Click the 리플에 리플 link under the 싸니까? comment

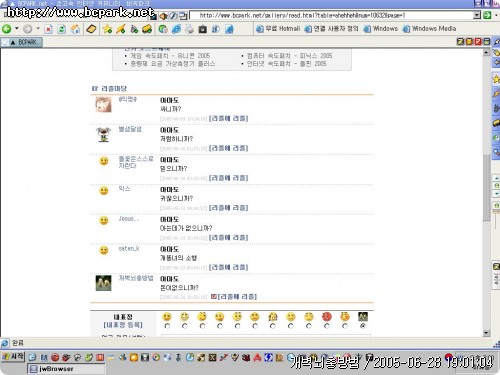pyautogui.click(x=228, y=118)
